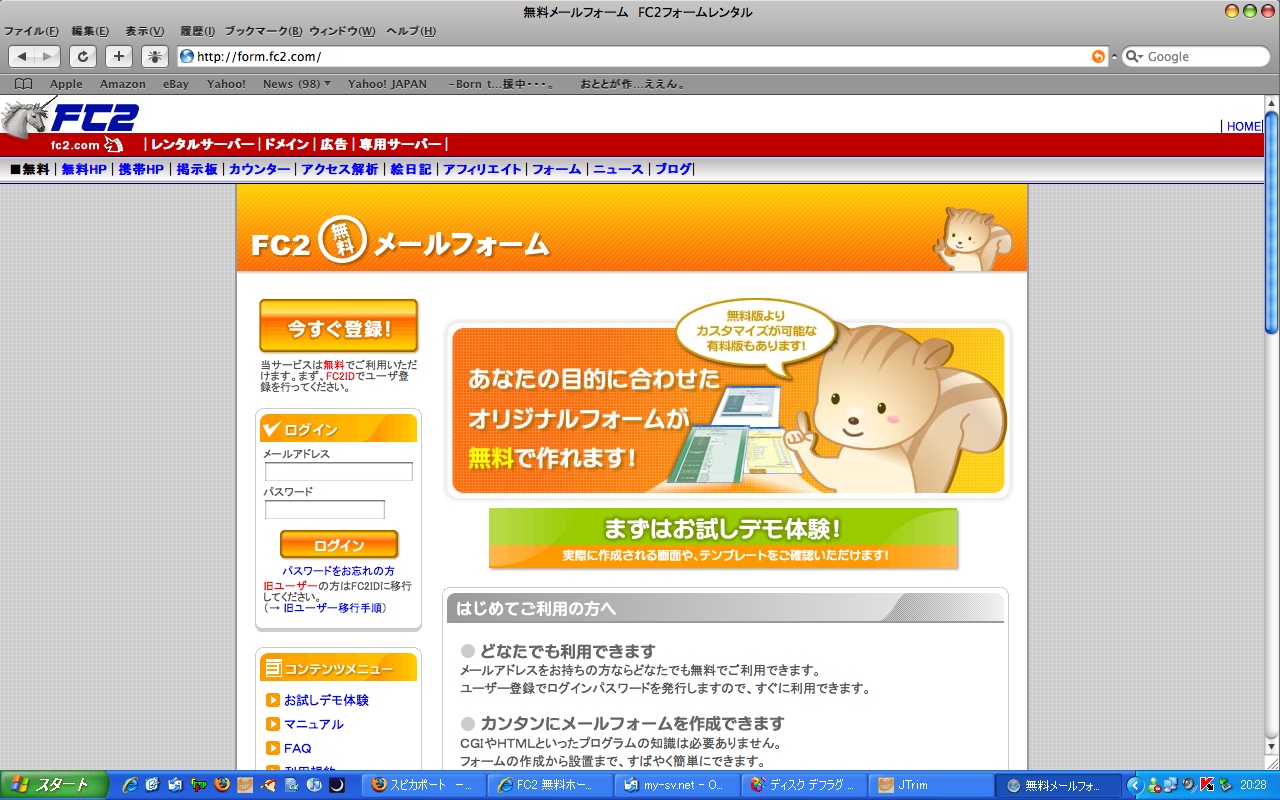Image resolution: width=1280 pixels, height=800 pixels.
Task: Open the ヘルプ(H) menu
Action: point(411,31)
